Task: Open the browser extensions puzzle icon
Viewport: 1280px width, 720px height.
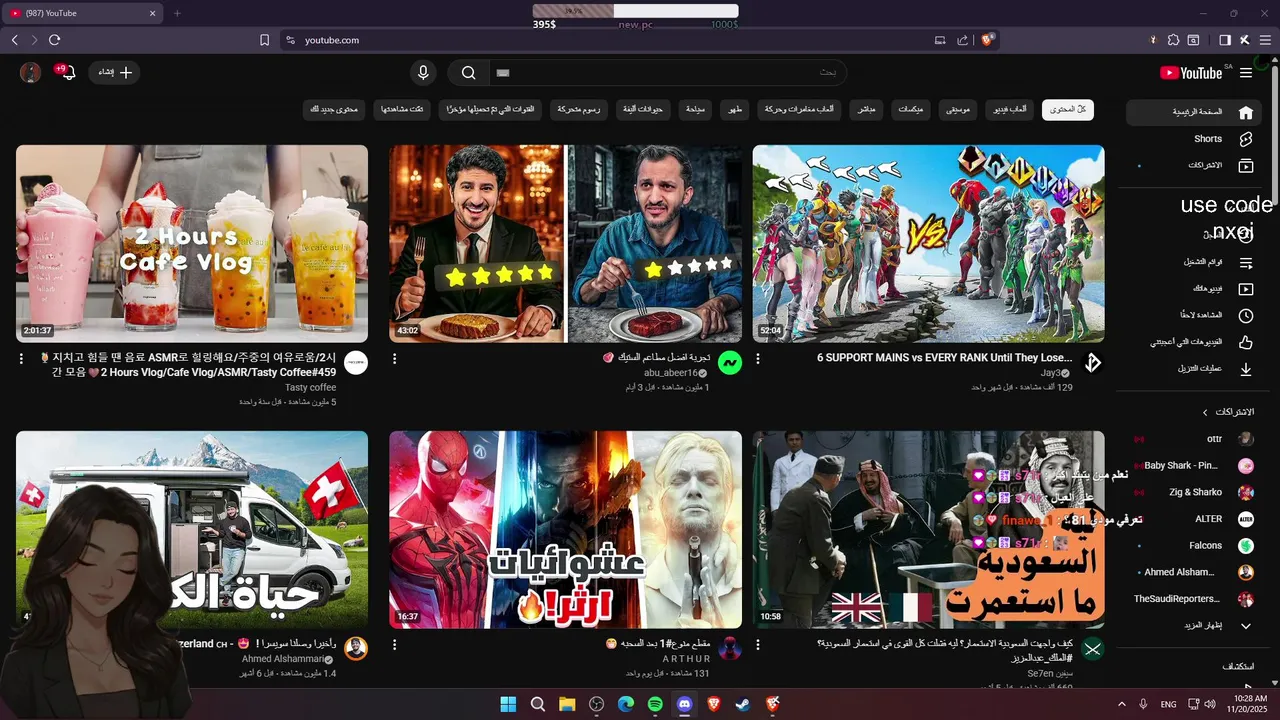Action: pyautogui.click(x=1173, y=40)
